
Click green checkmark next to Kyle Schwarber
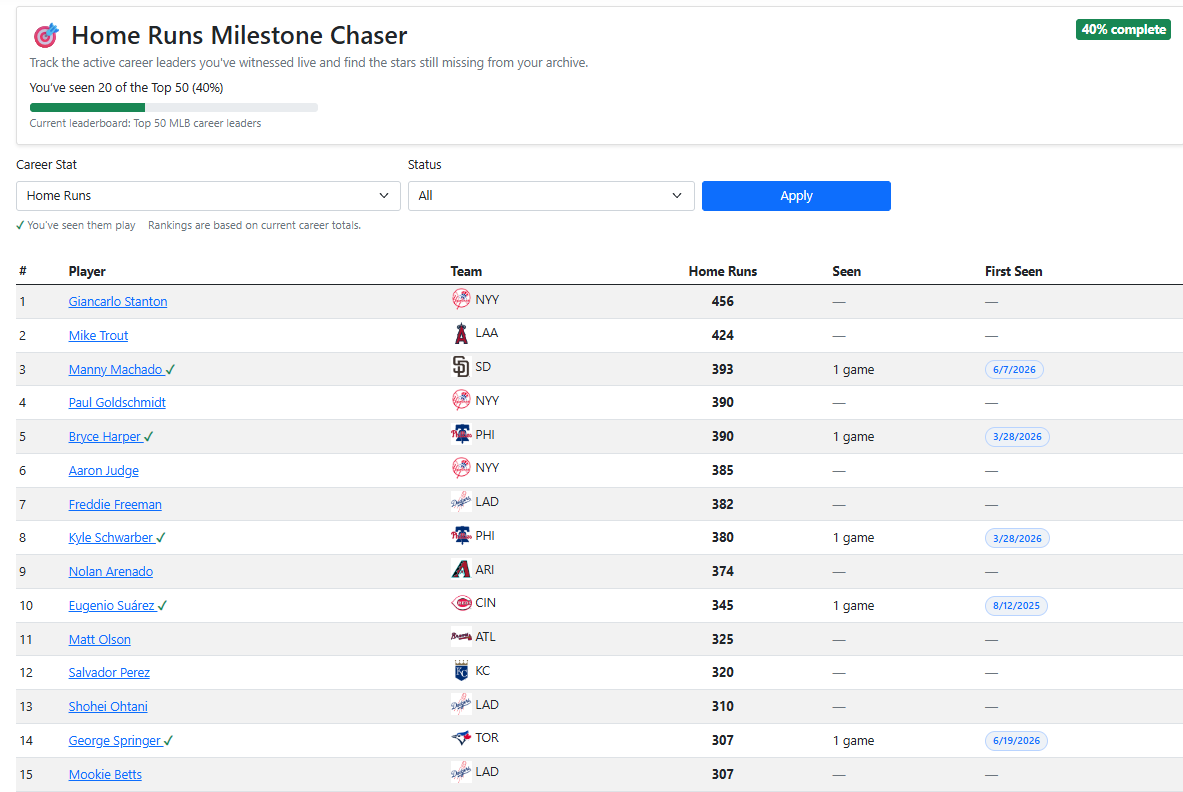[x=161, y=538]
